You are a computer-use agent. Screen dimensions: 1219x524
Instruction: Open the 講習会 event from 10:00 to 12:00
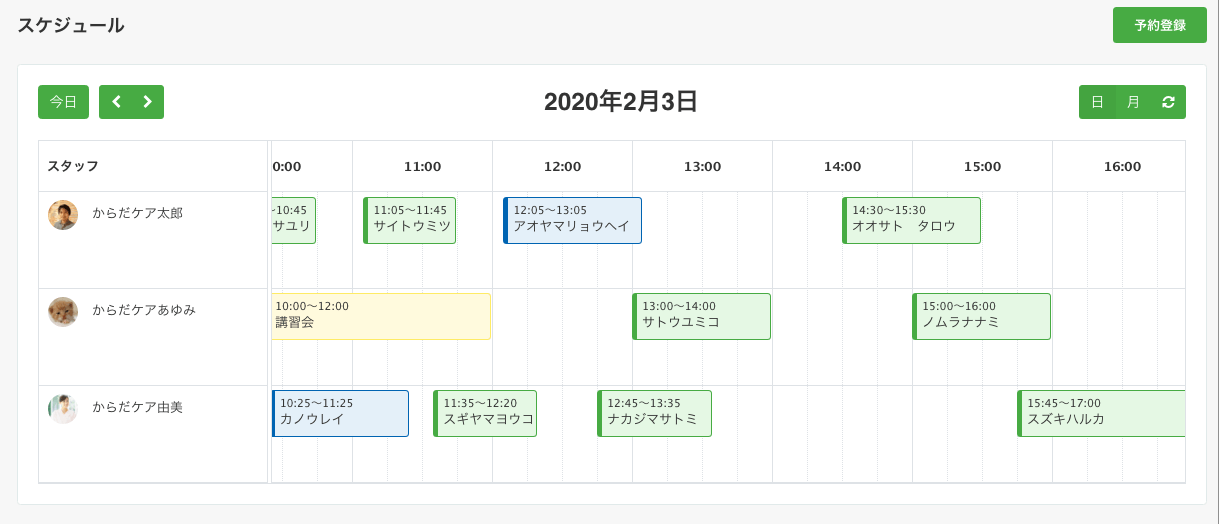click(381, 316)
